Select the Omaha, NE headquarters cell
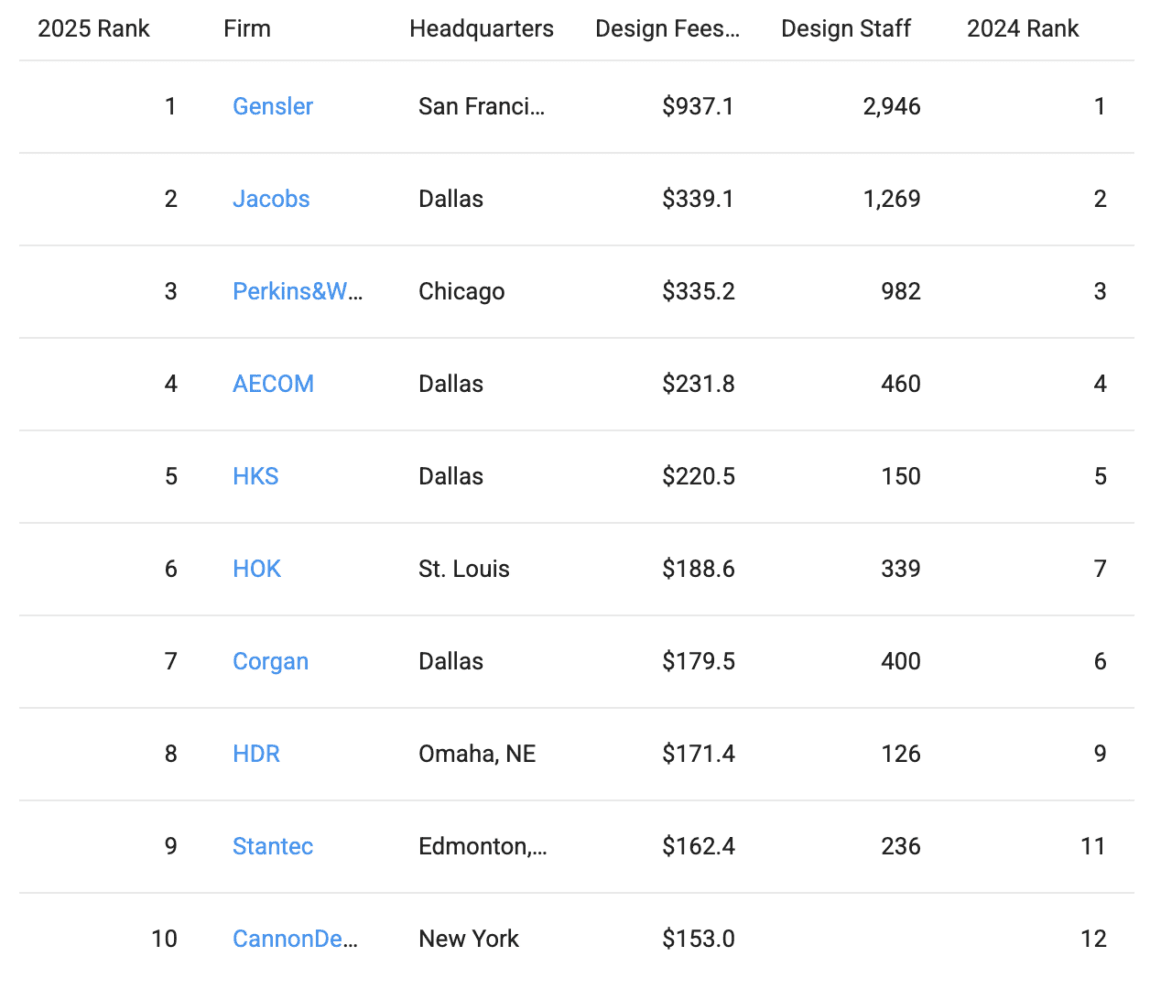The width and height of the screenshot is (1150, 1000). [x=477, y=753]
